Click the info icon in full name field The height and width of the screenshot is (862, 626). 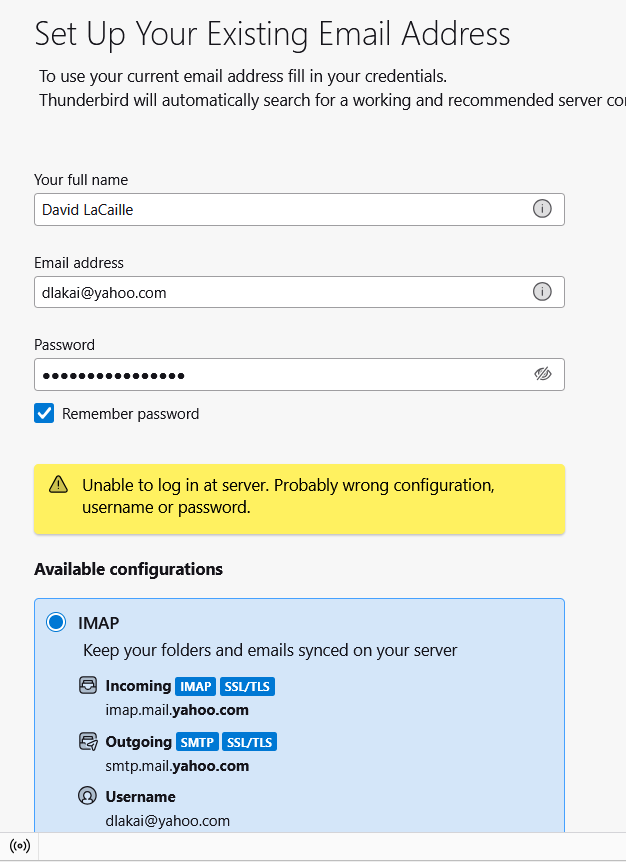(x=542, y=209)
